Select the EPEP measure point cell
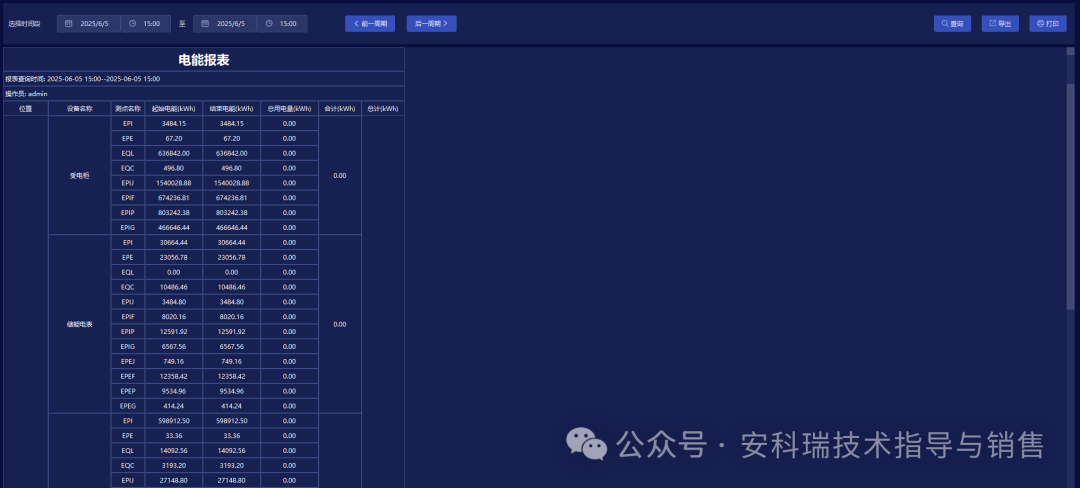The image size is (1080, 488). pyautogui.click(x=127, y=391)
